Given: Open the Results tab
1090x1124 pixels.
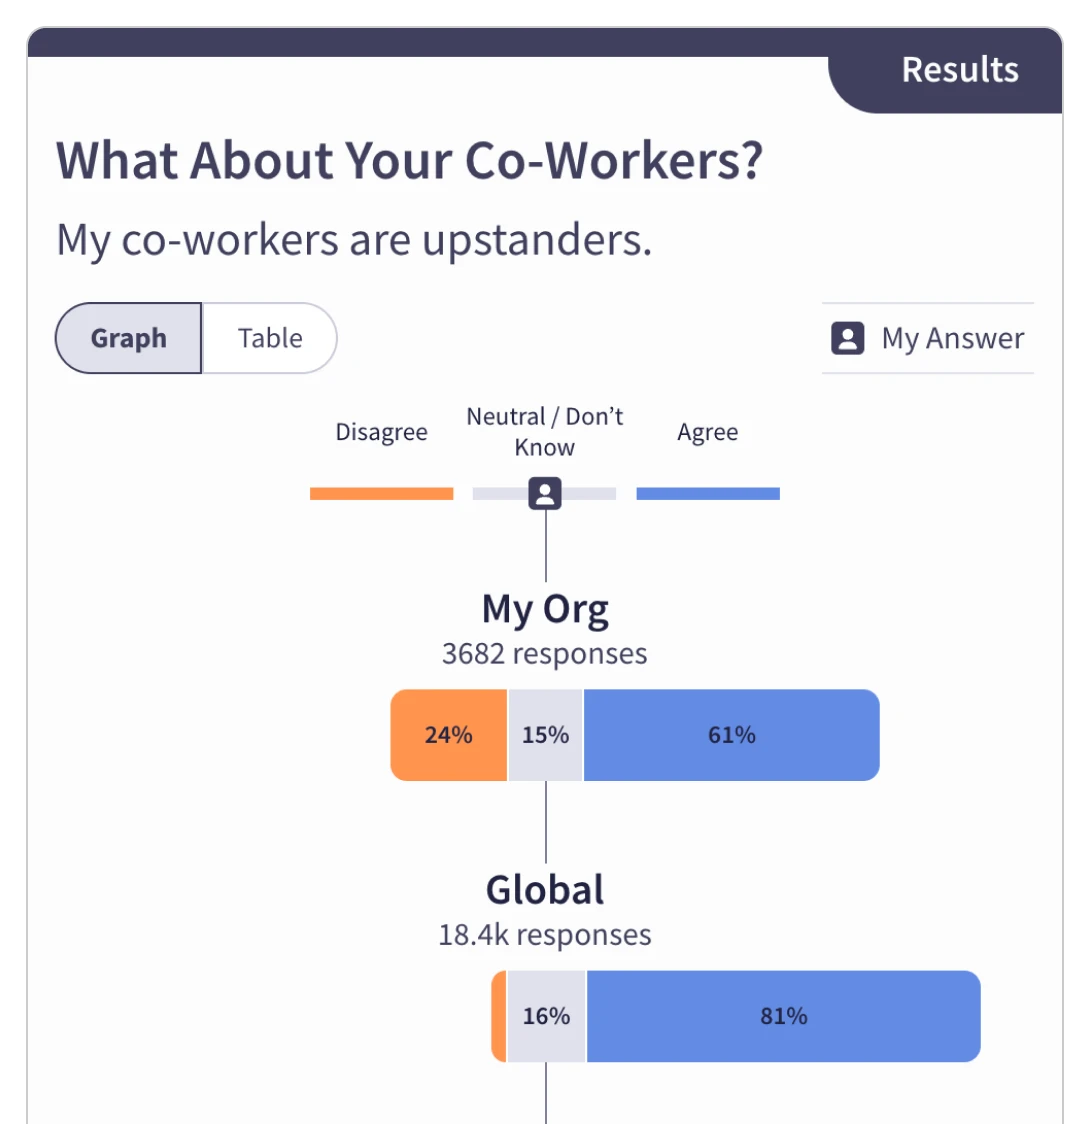Looking at the screenshot, I should 959,70.
